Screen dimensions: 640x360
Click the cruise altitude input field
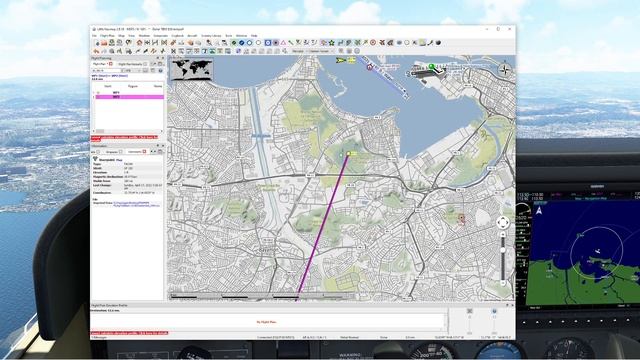coord(107,71)
